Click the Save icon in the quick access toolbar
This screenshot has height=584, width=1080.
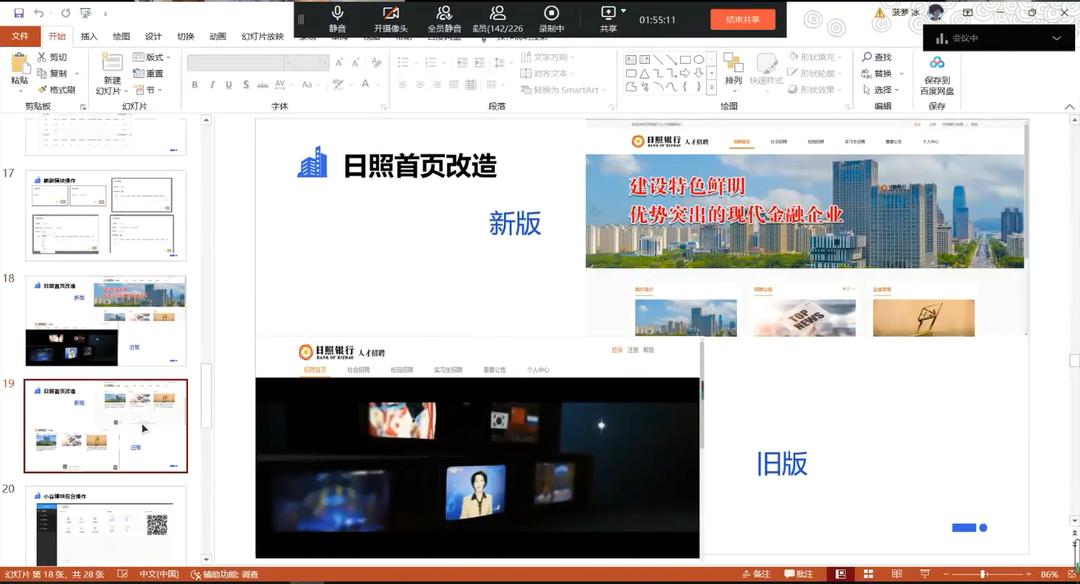tap(19, 13)
